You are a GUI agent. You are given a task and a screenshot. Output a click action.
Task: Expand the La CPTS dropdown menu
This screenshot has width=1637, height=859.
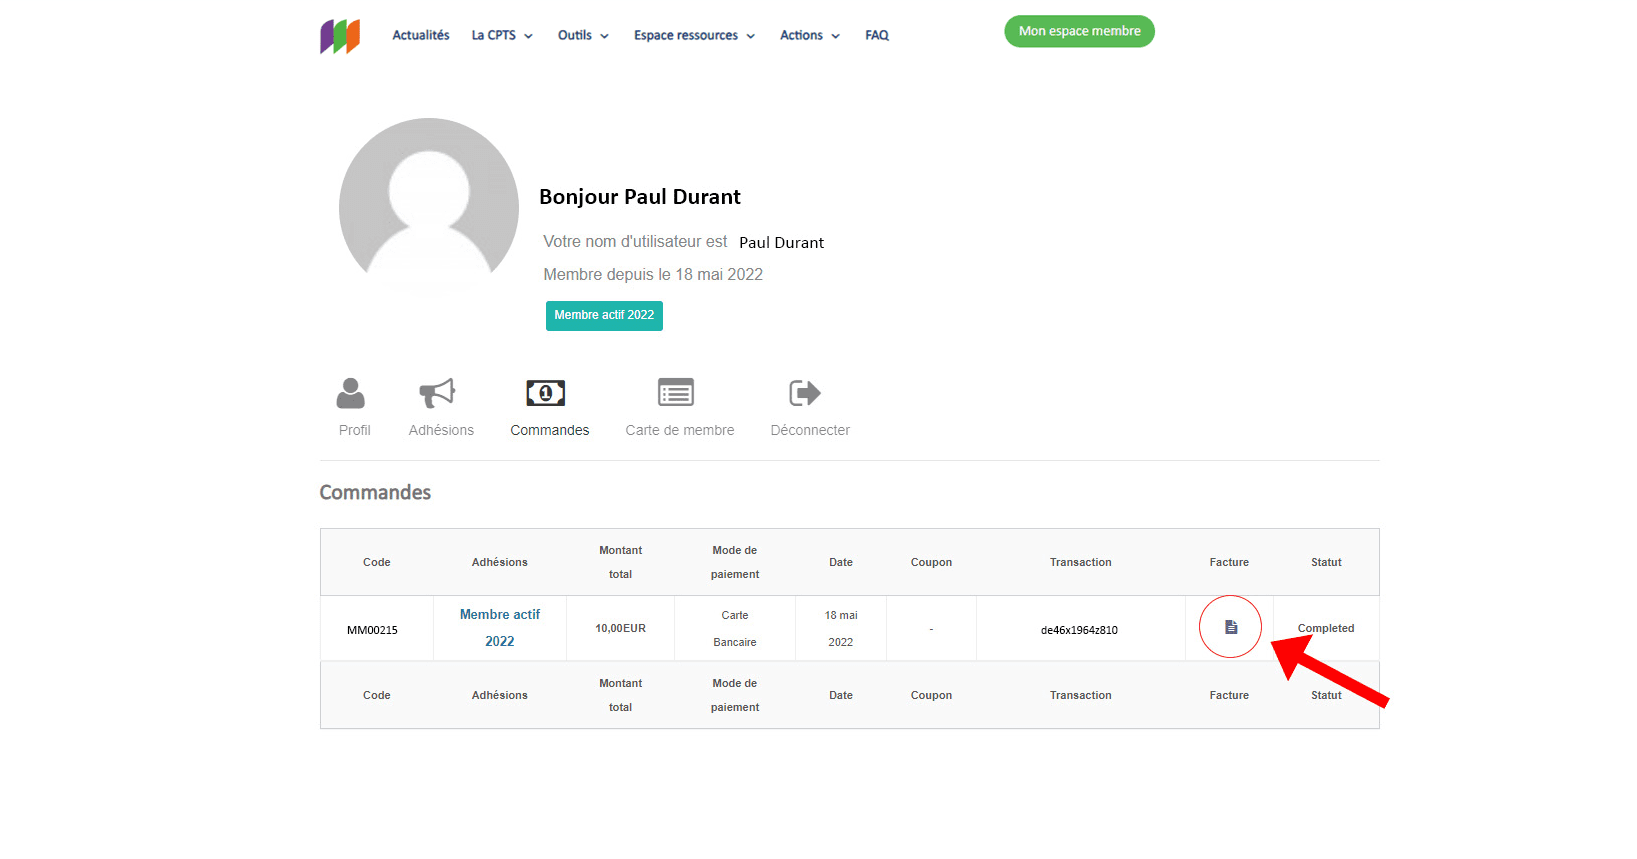tap(502, 35)
